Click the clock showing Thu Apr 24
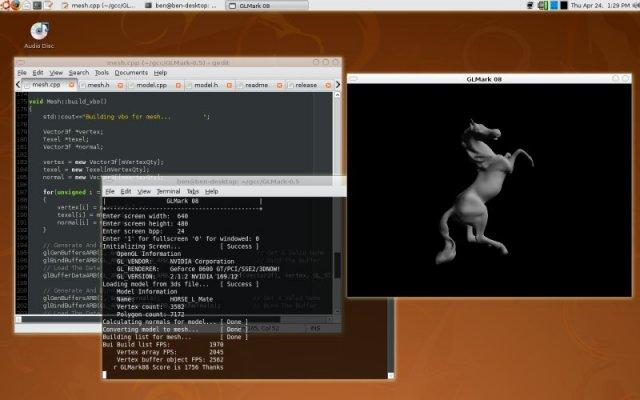This screenshot has width=640, height=400. click(591, 6)
